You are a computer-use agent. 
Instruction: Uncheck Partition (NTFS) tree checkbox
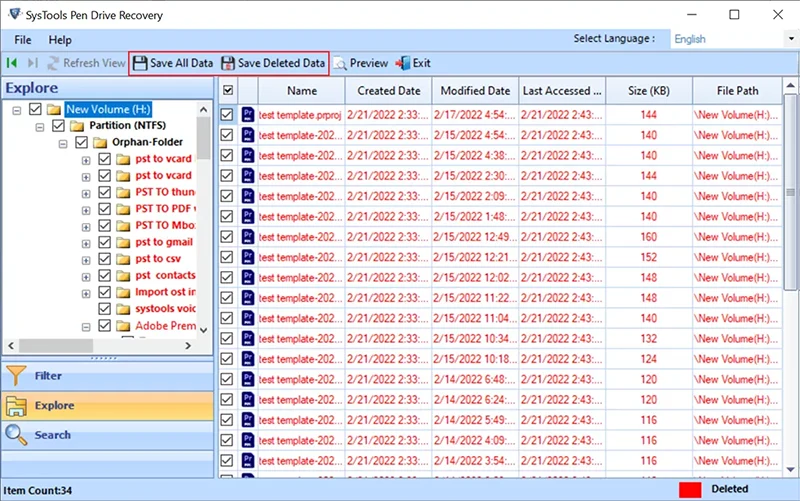59,125
